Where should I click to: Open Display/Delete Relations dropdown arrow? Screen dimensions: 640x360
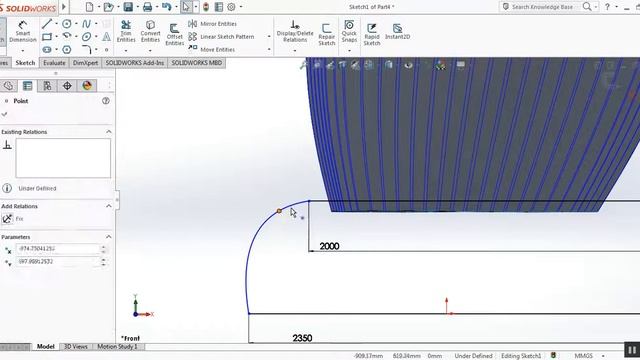tap(295, 50)
